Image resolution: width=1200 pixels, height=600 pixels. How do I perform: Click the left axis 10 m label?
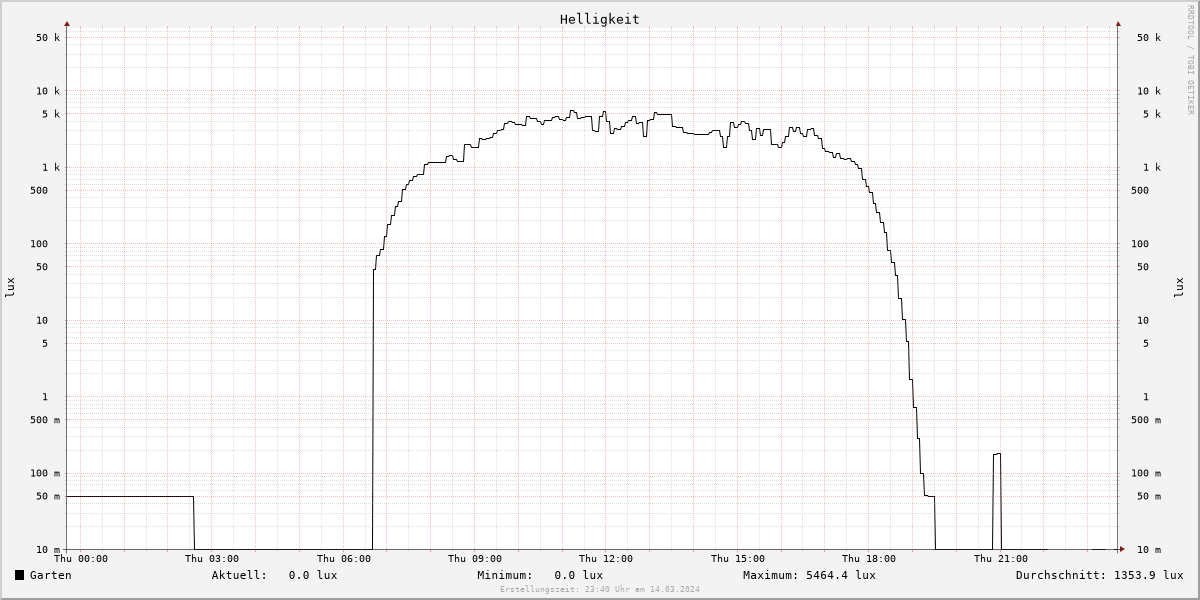(48, 550)
